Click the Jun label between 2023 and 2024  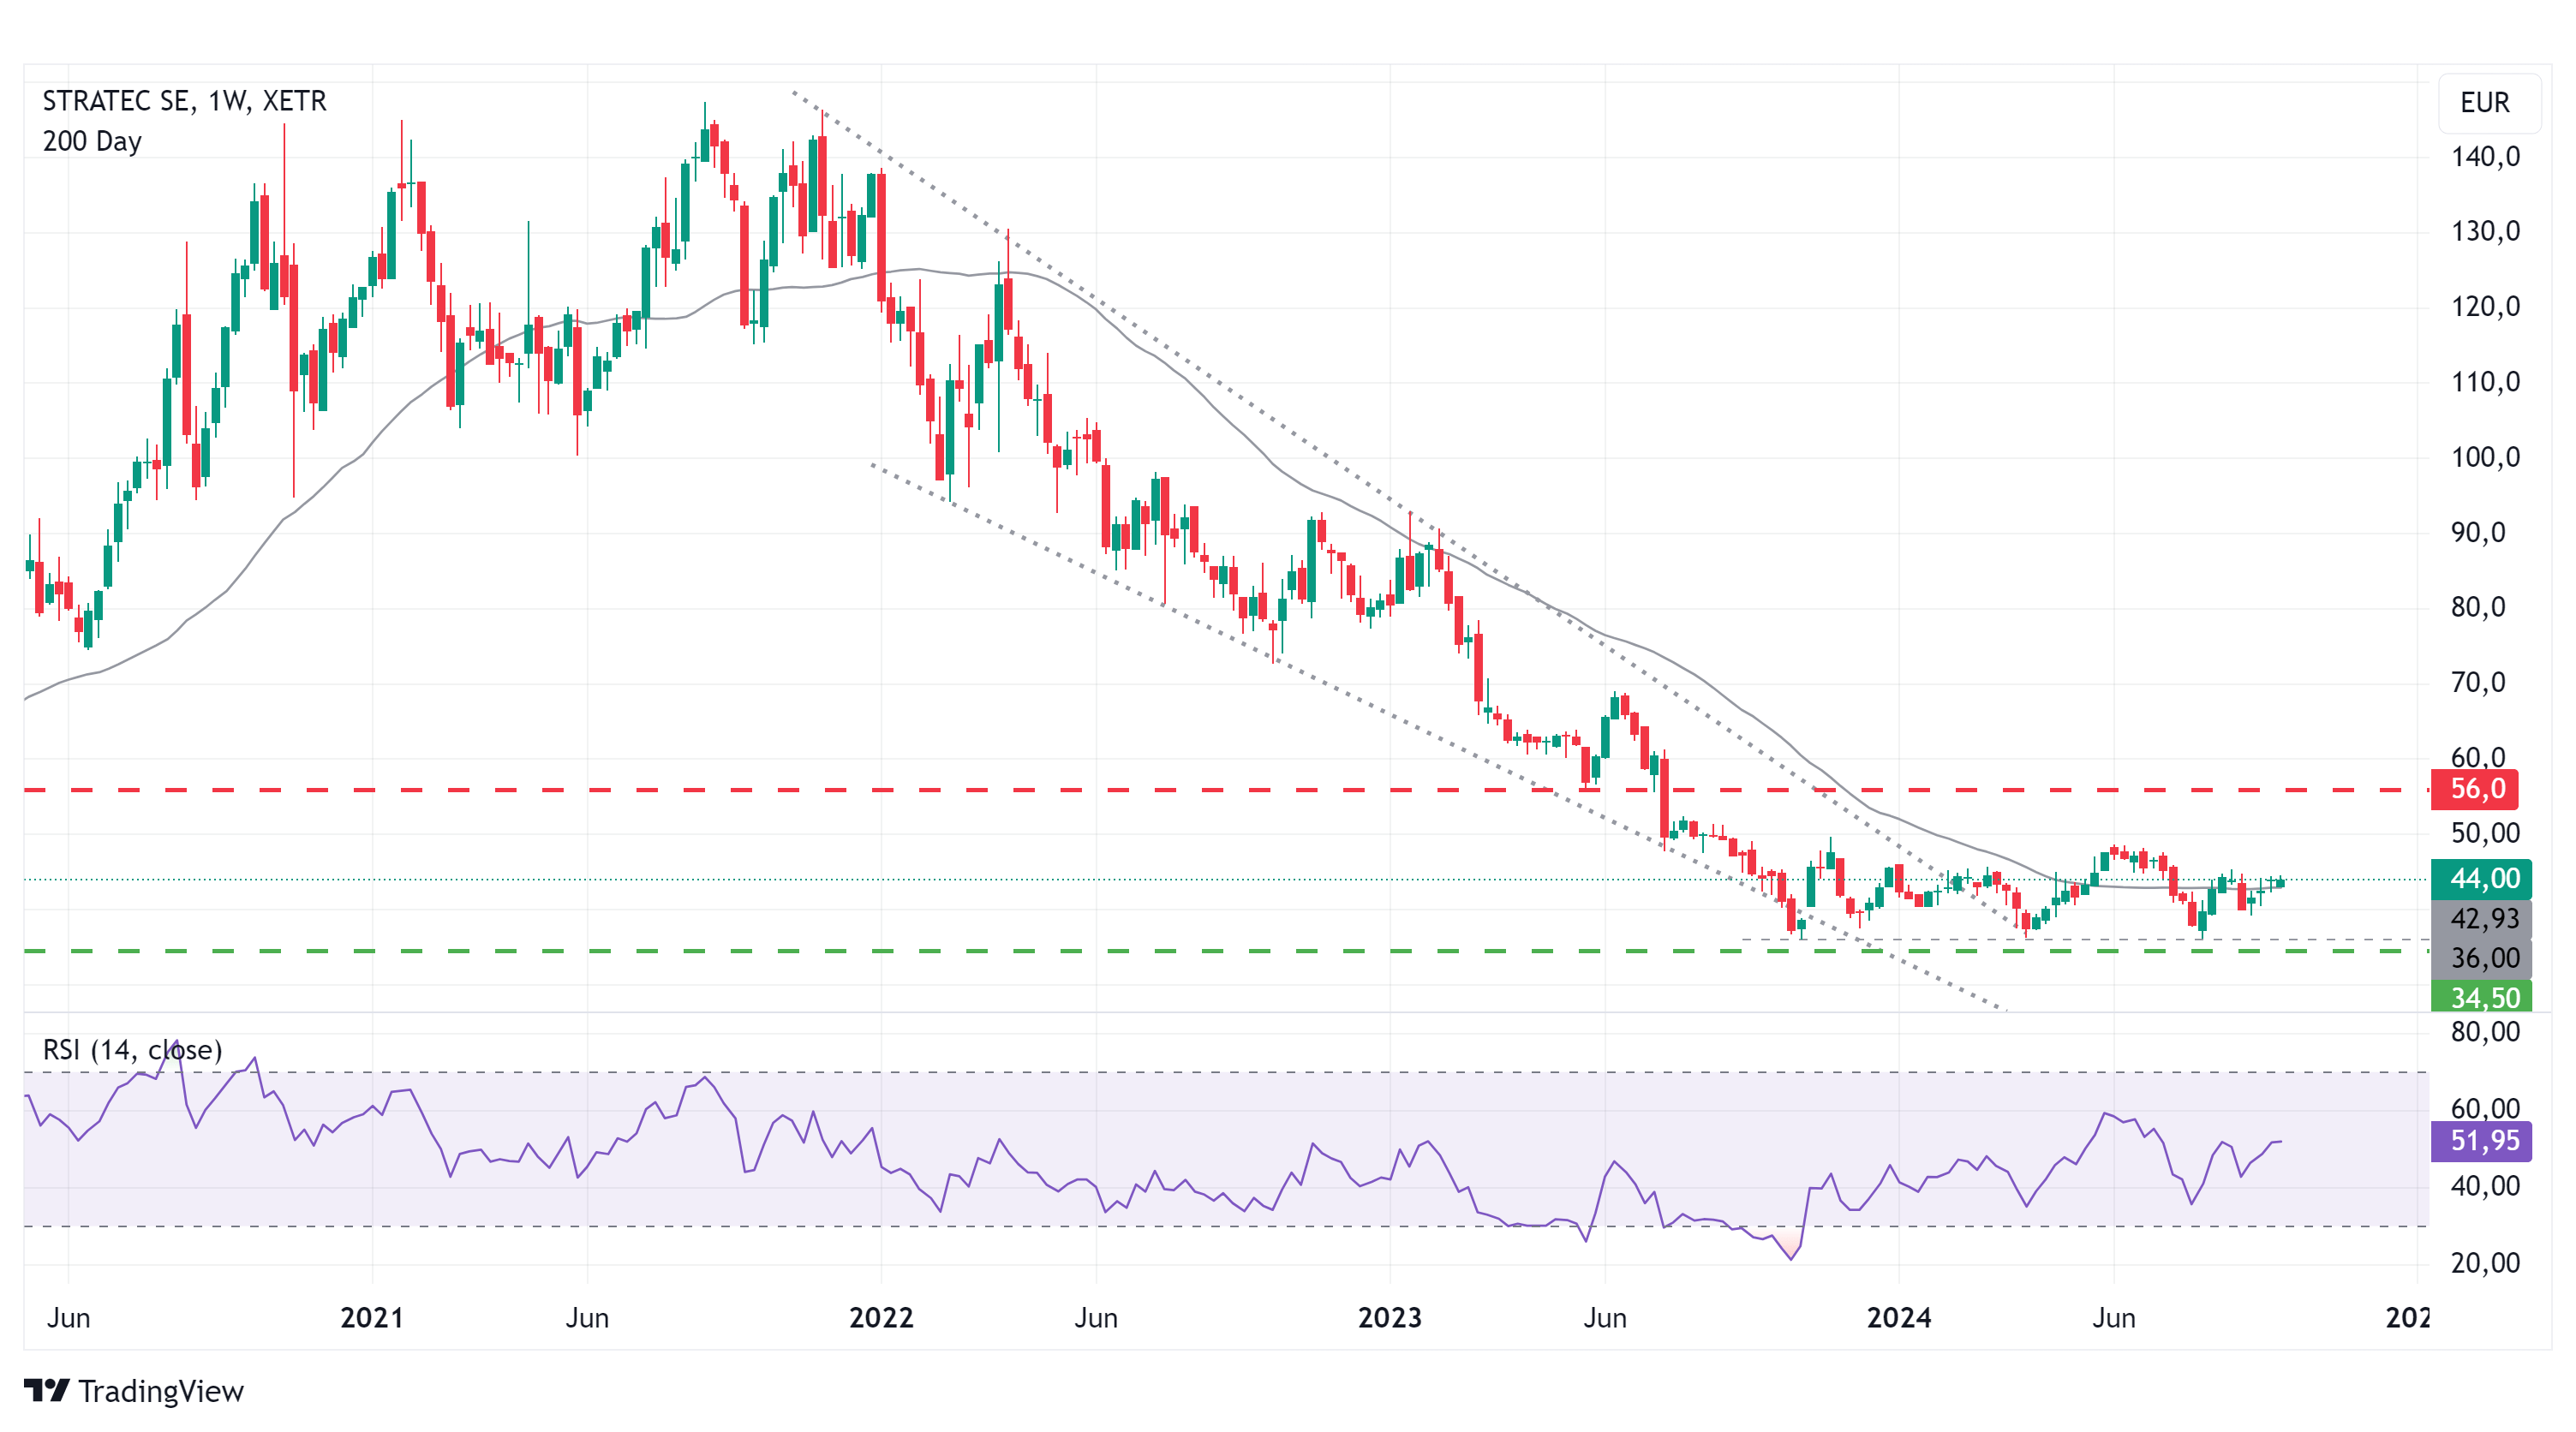(1605, 1317)
